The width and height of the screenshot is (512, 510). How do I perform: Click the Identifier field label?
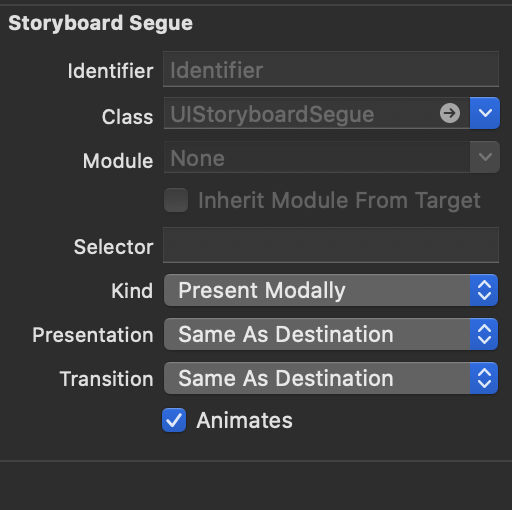point(110,71)
